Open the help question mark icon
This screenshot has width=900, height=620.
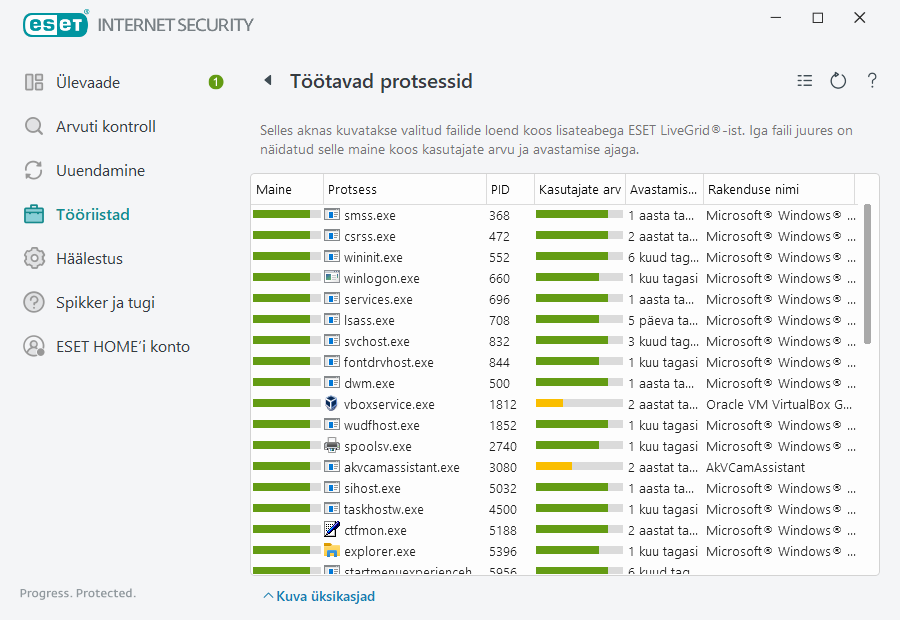[x=872, y=81]
